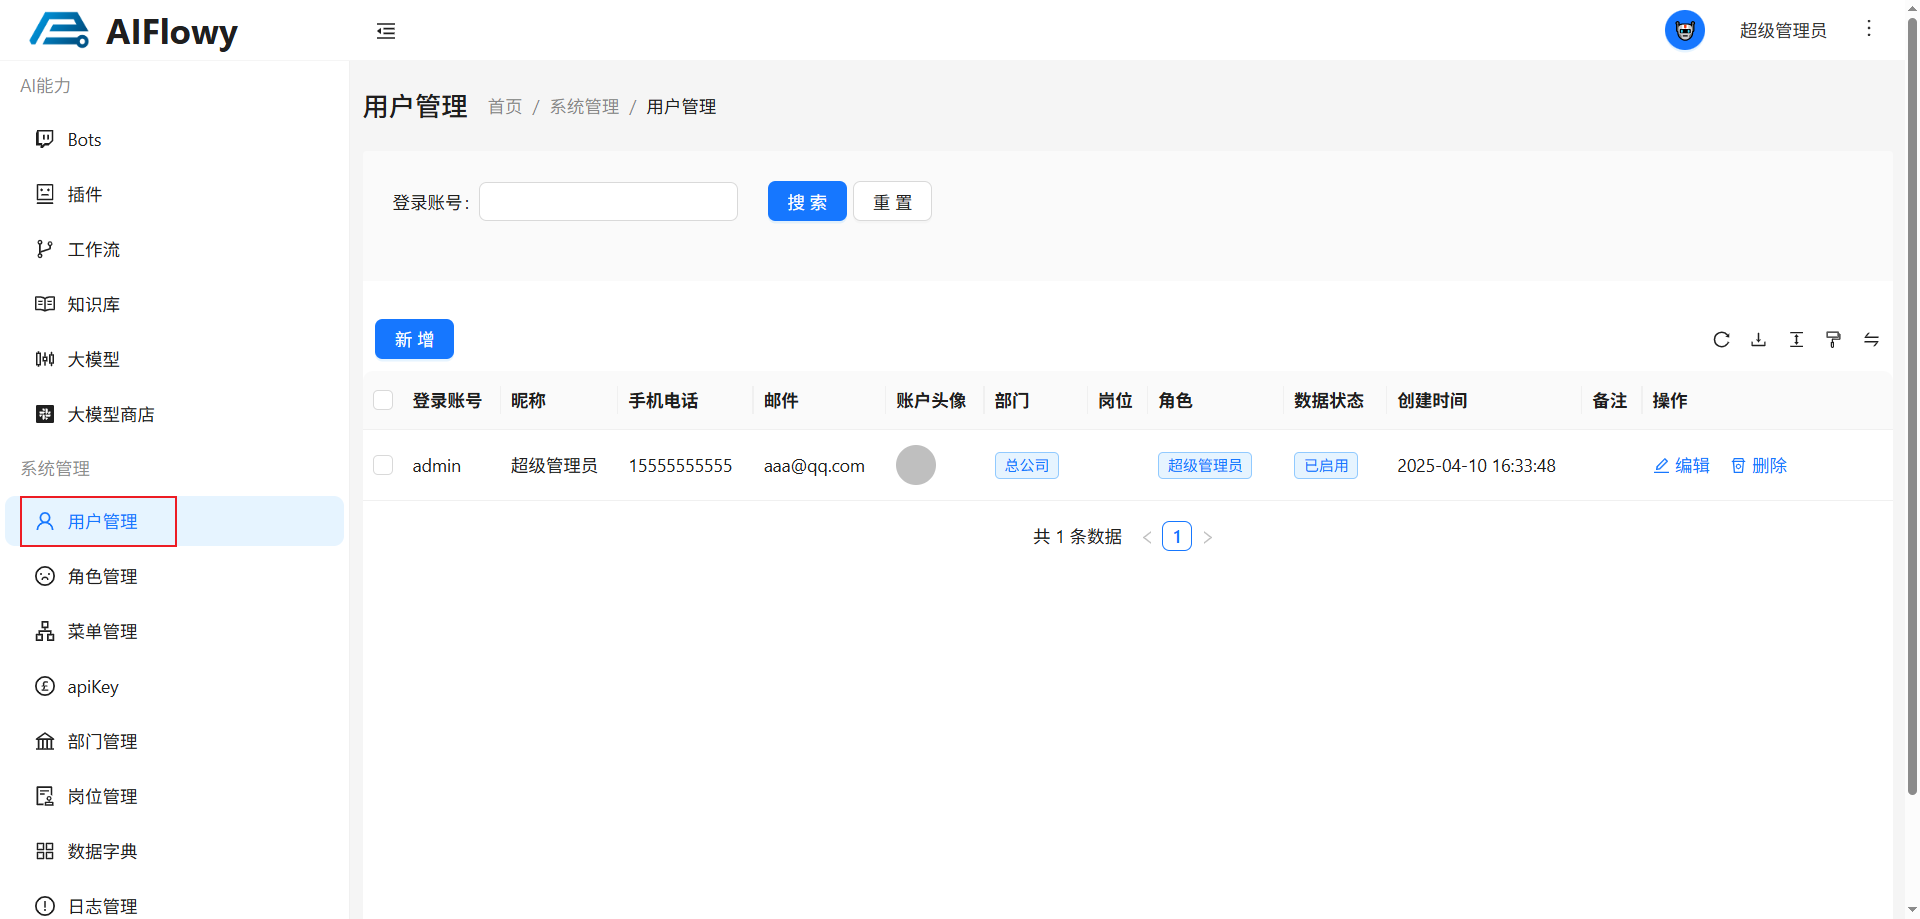
Task: Open the row height adjustment icon
Action: [1796, 340]
